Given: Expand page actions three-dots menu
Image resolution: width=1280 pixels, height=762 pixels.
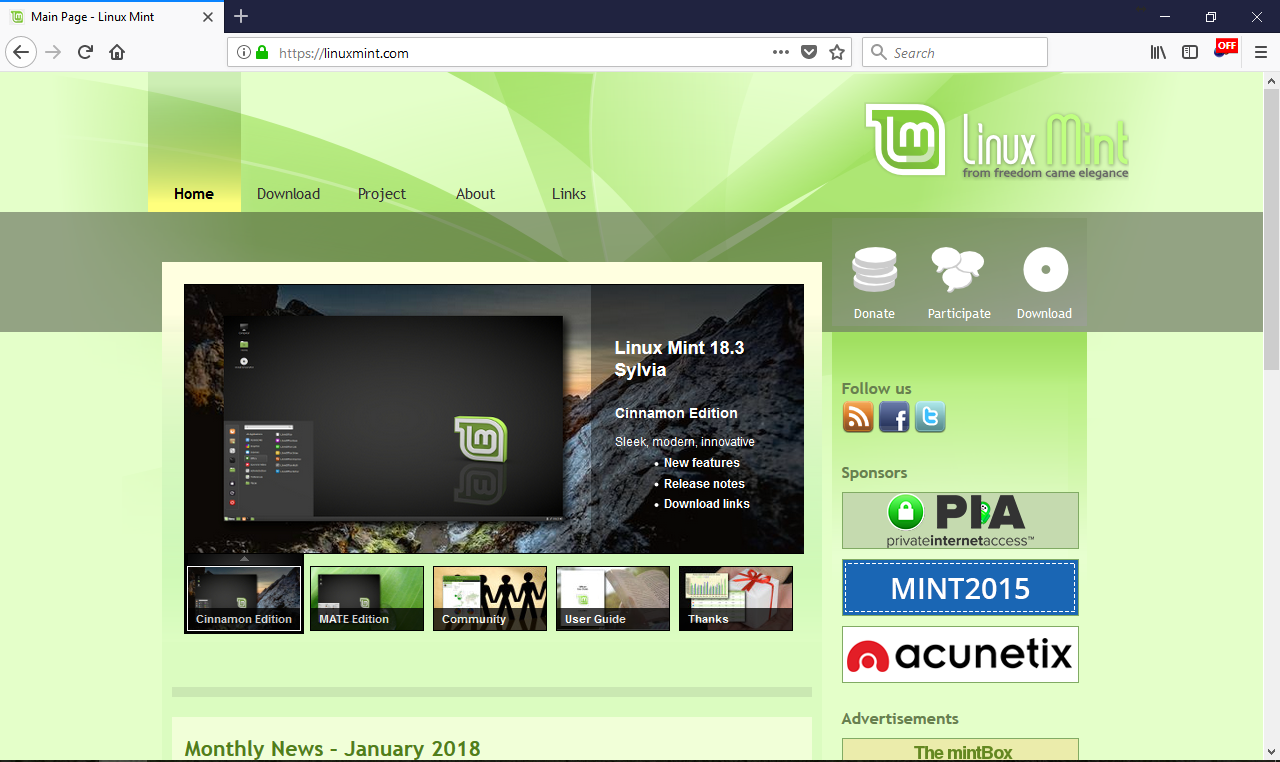Looking at the screenshot, I should [x=781, y=53].
